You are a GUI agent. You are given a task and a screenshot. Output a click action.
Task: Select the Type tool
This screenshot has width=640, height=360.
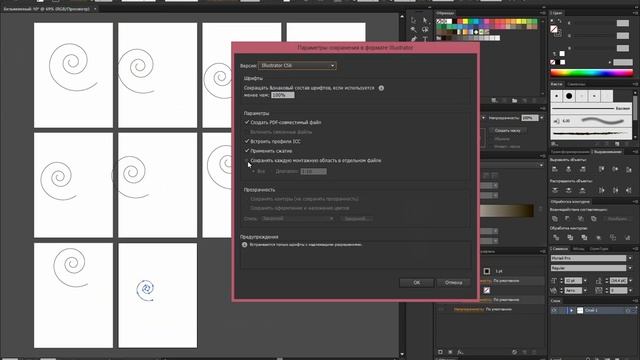425,39
